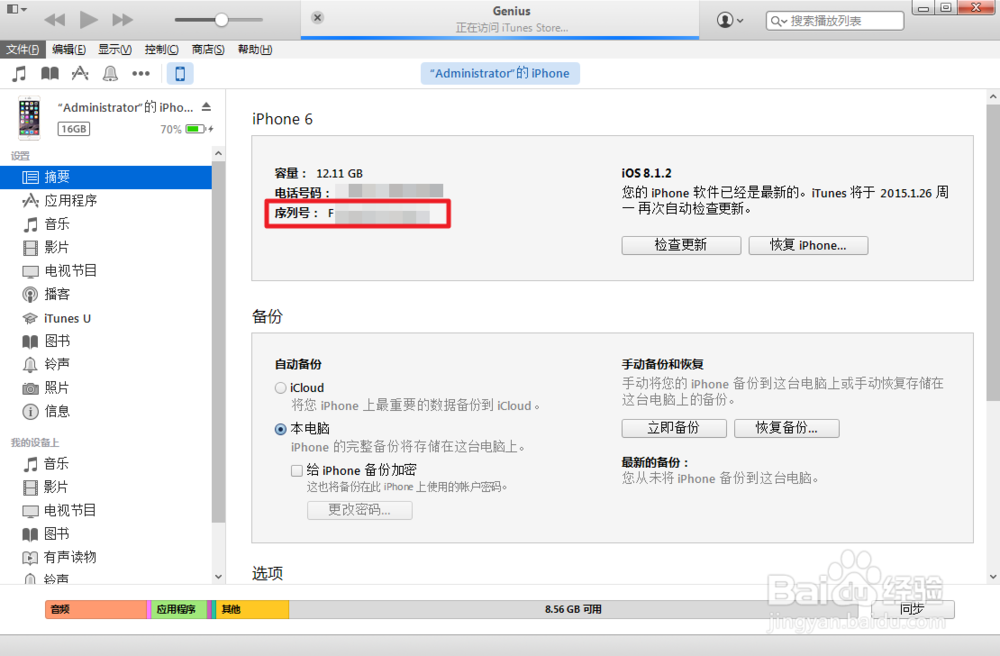Open the App Store media icon

[x=79, y=73]
